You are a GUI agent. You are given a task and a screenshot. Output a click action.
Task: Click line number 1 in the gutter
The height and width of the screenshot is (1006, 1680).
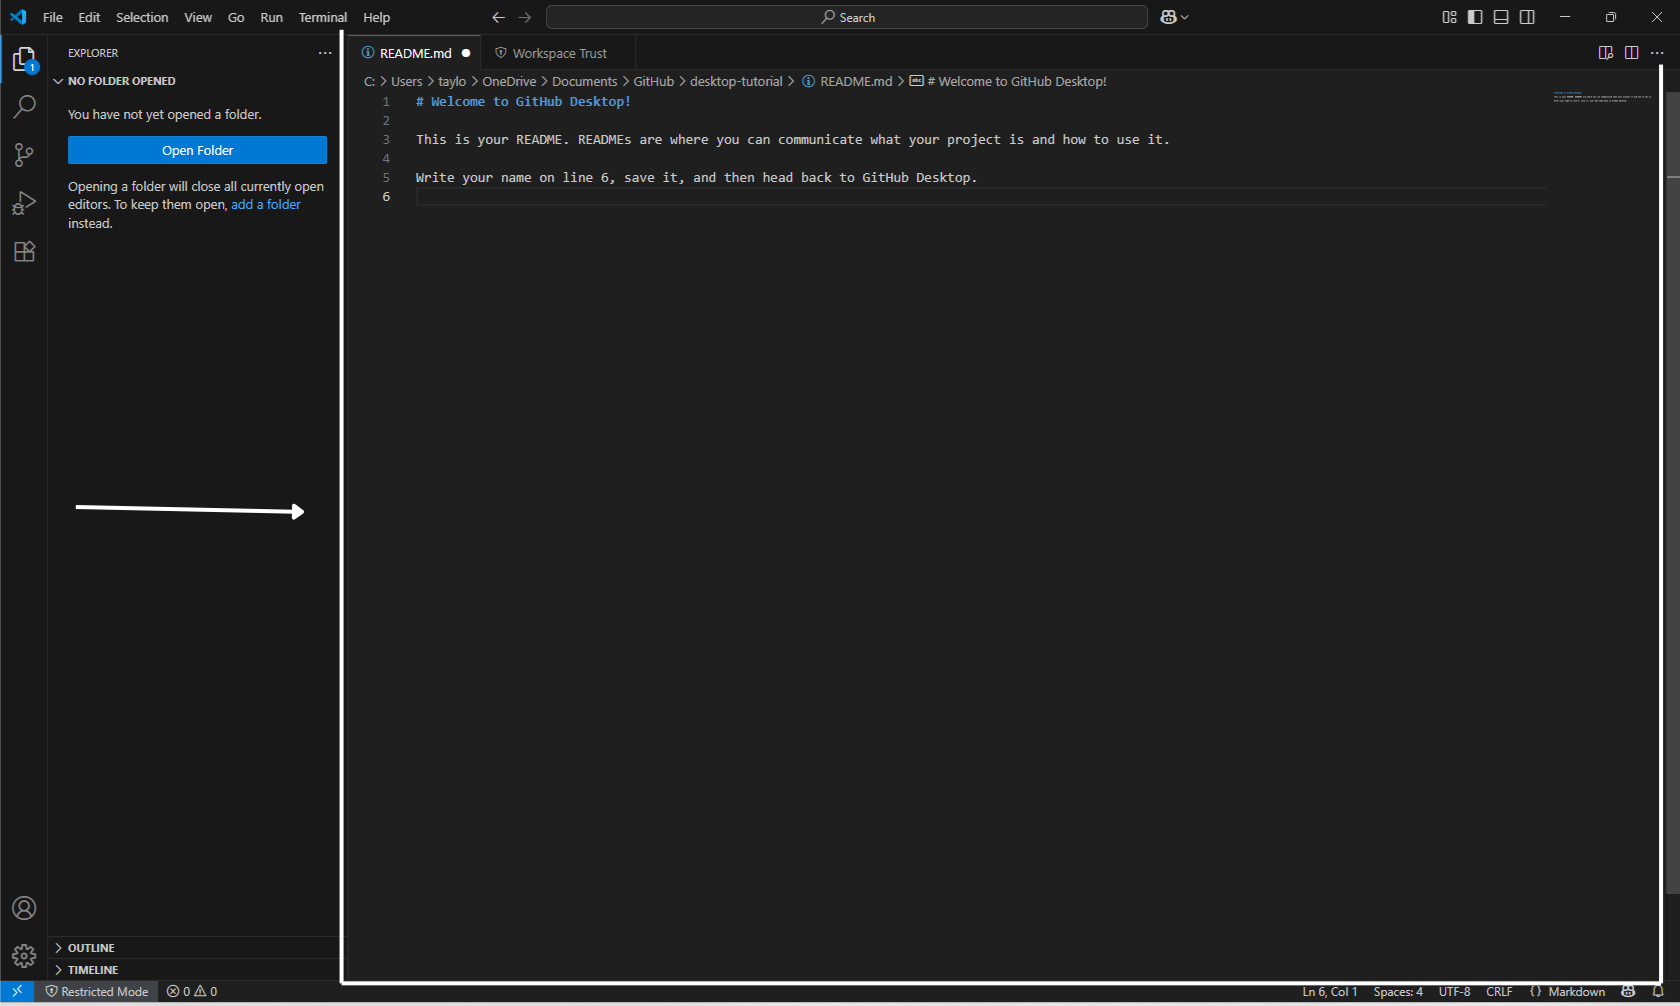[386, 102]
